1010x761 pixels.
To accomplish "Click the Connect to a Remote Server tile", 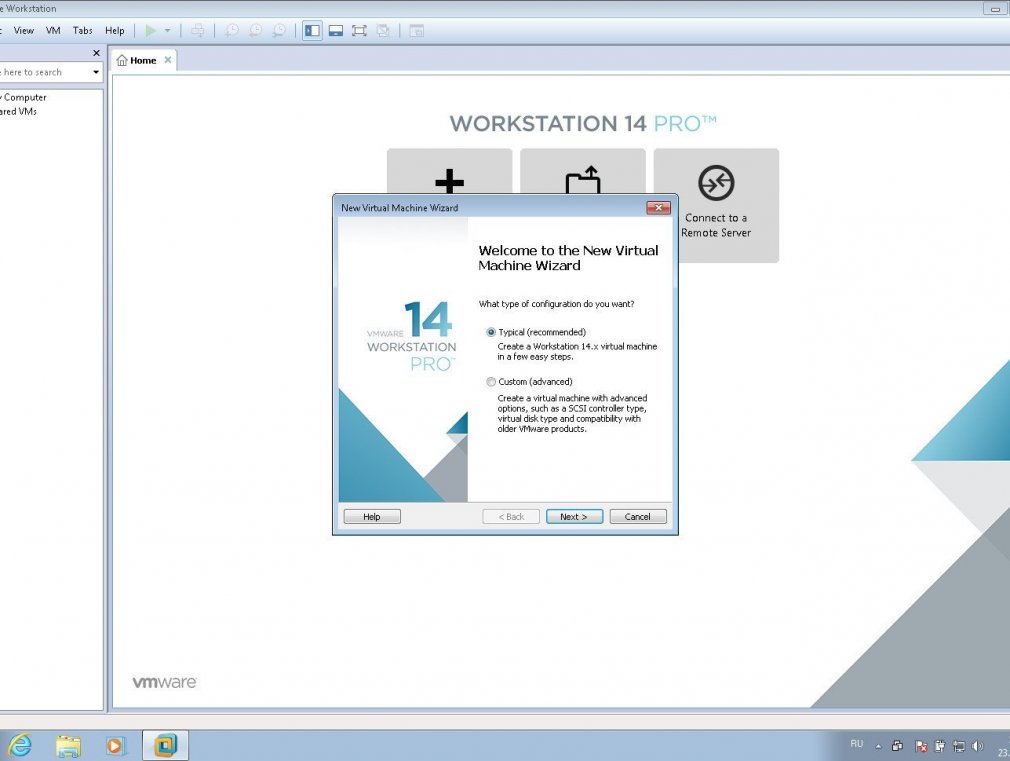I will (716, 205).
